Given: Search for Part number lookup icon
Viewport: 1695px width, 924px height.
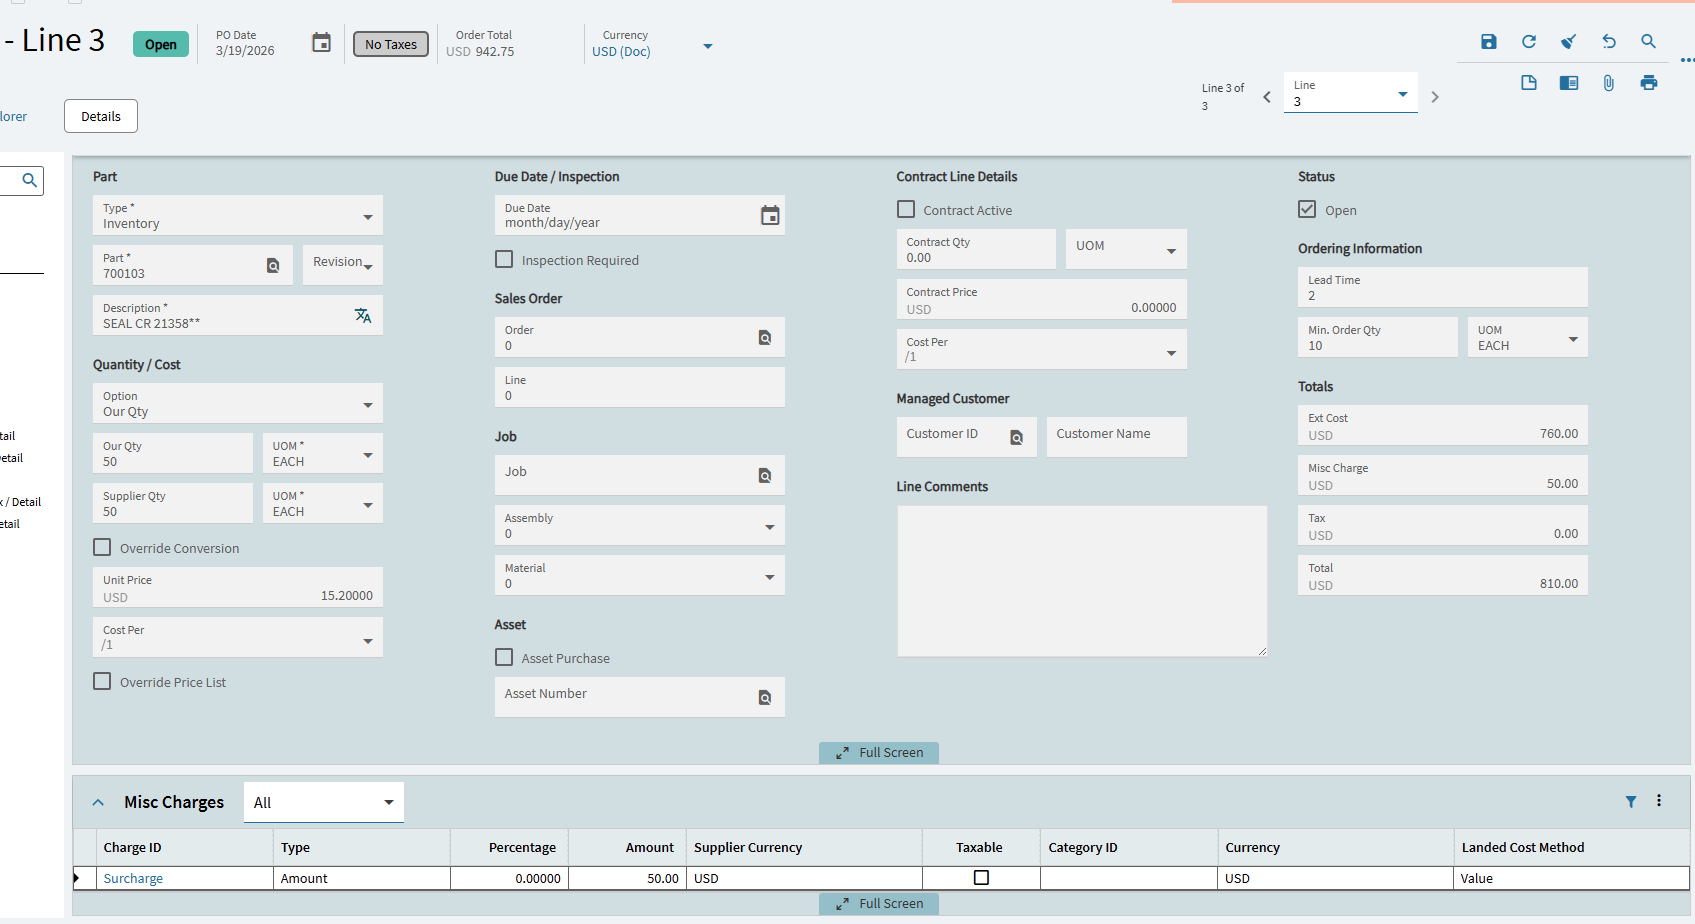Looking at the screenshot, I should click(x=273, y=265).
